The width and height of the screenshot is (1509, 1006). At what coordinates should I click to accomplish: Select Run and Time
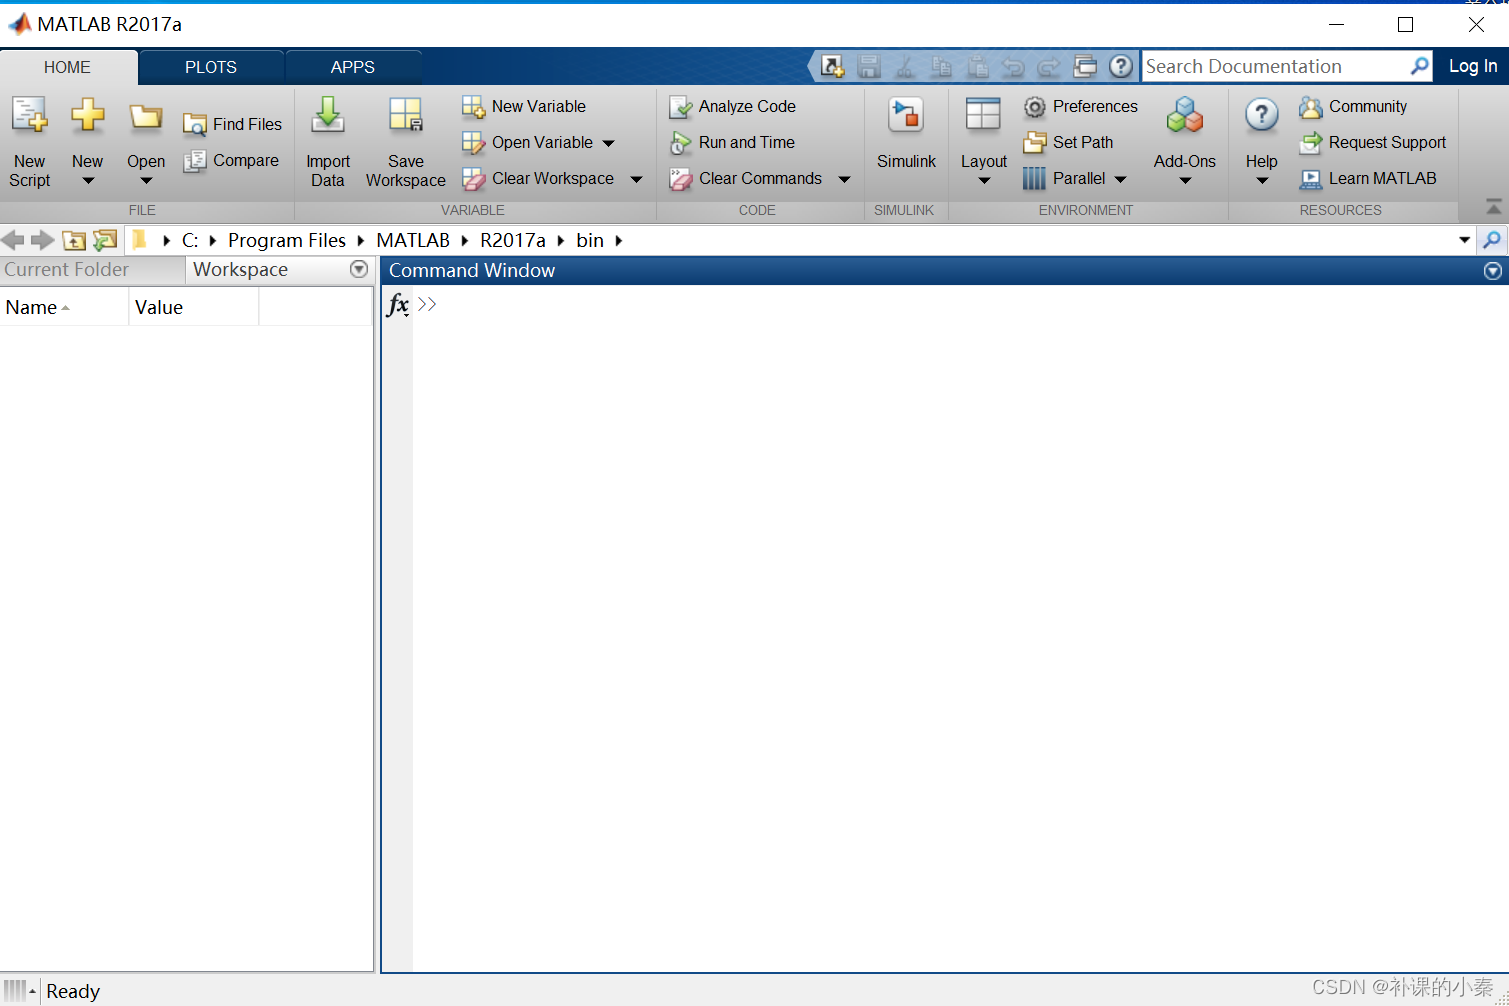tap(732, 142)
